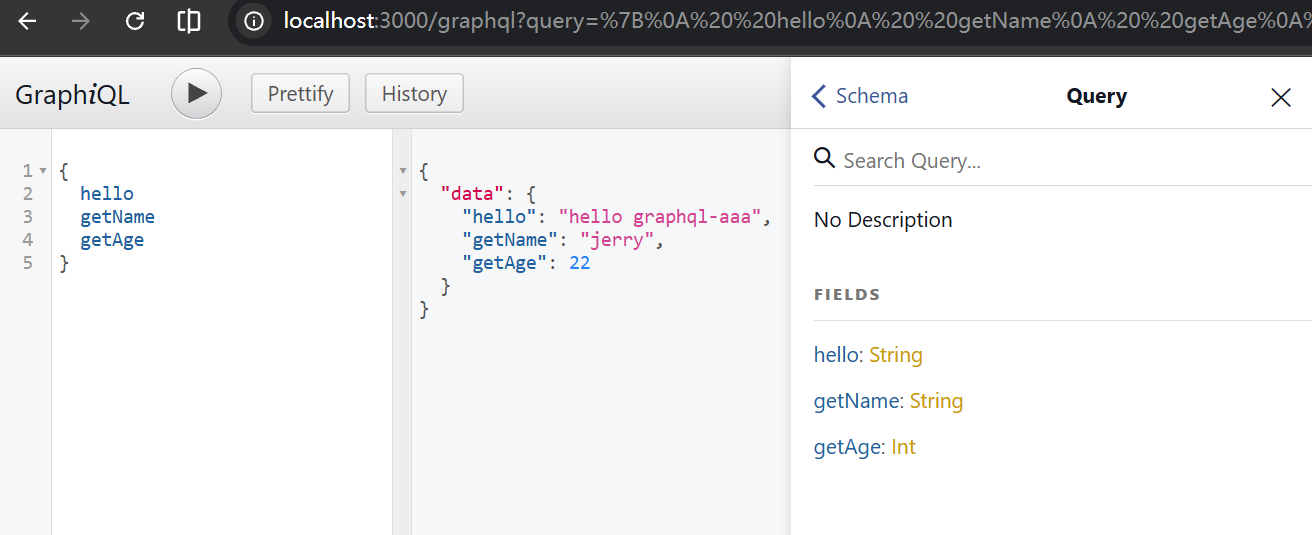Collapse the query block at line 1
The image size is (1312, 535).
[x=43, y=171]
